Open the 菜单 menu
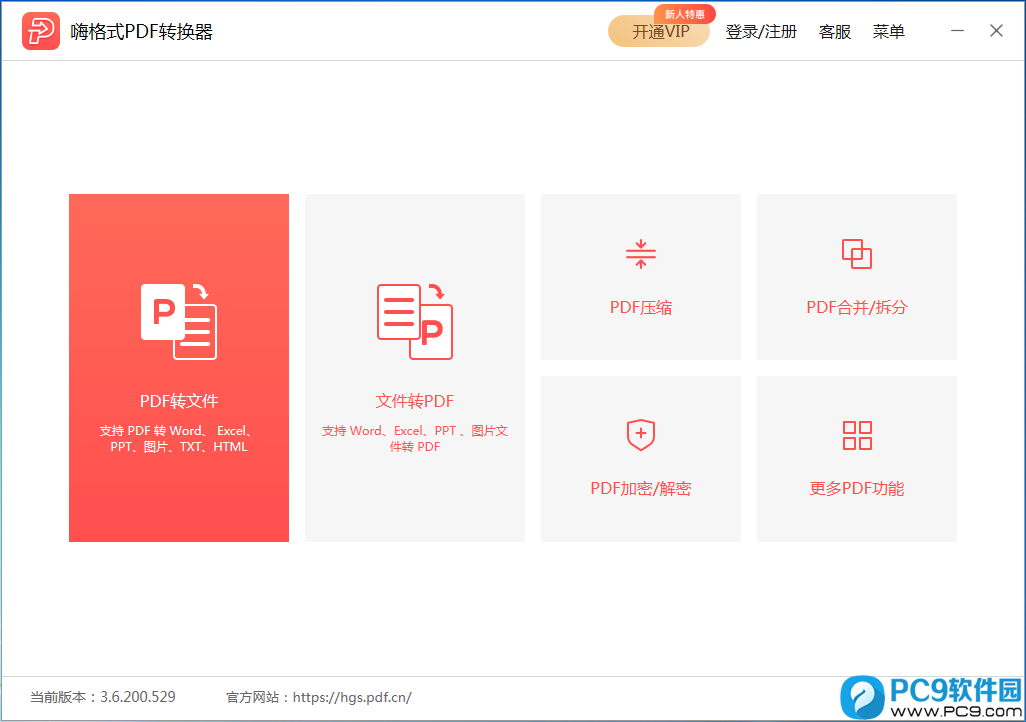 click(888, 31)
